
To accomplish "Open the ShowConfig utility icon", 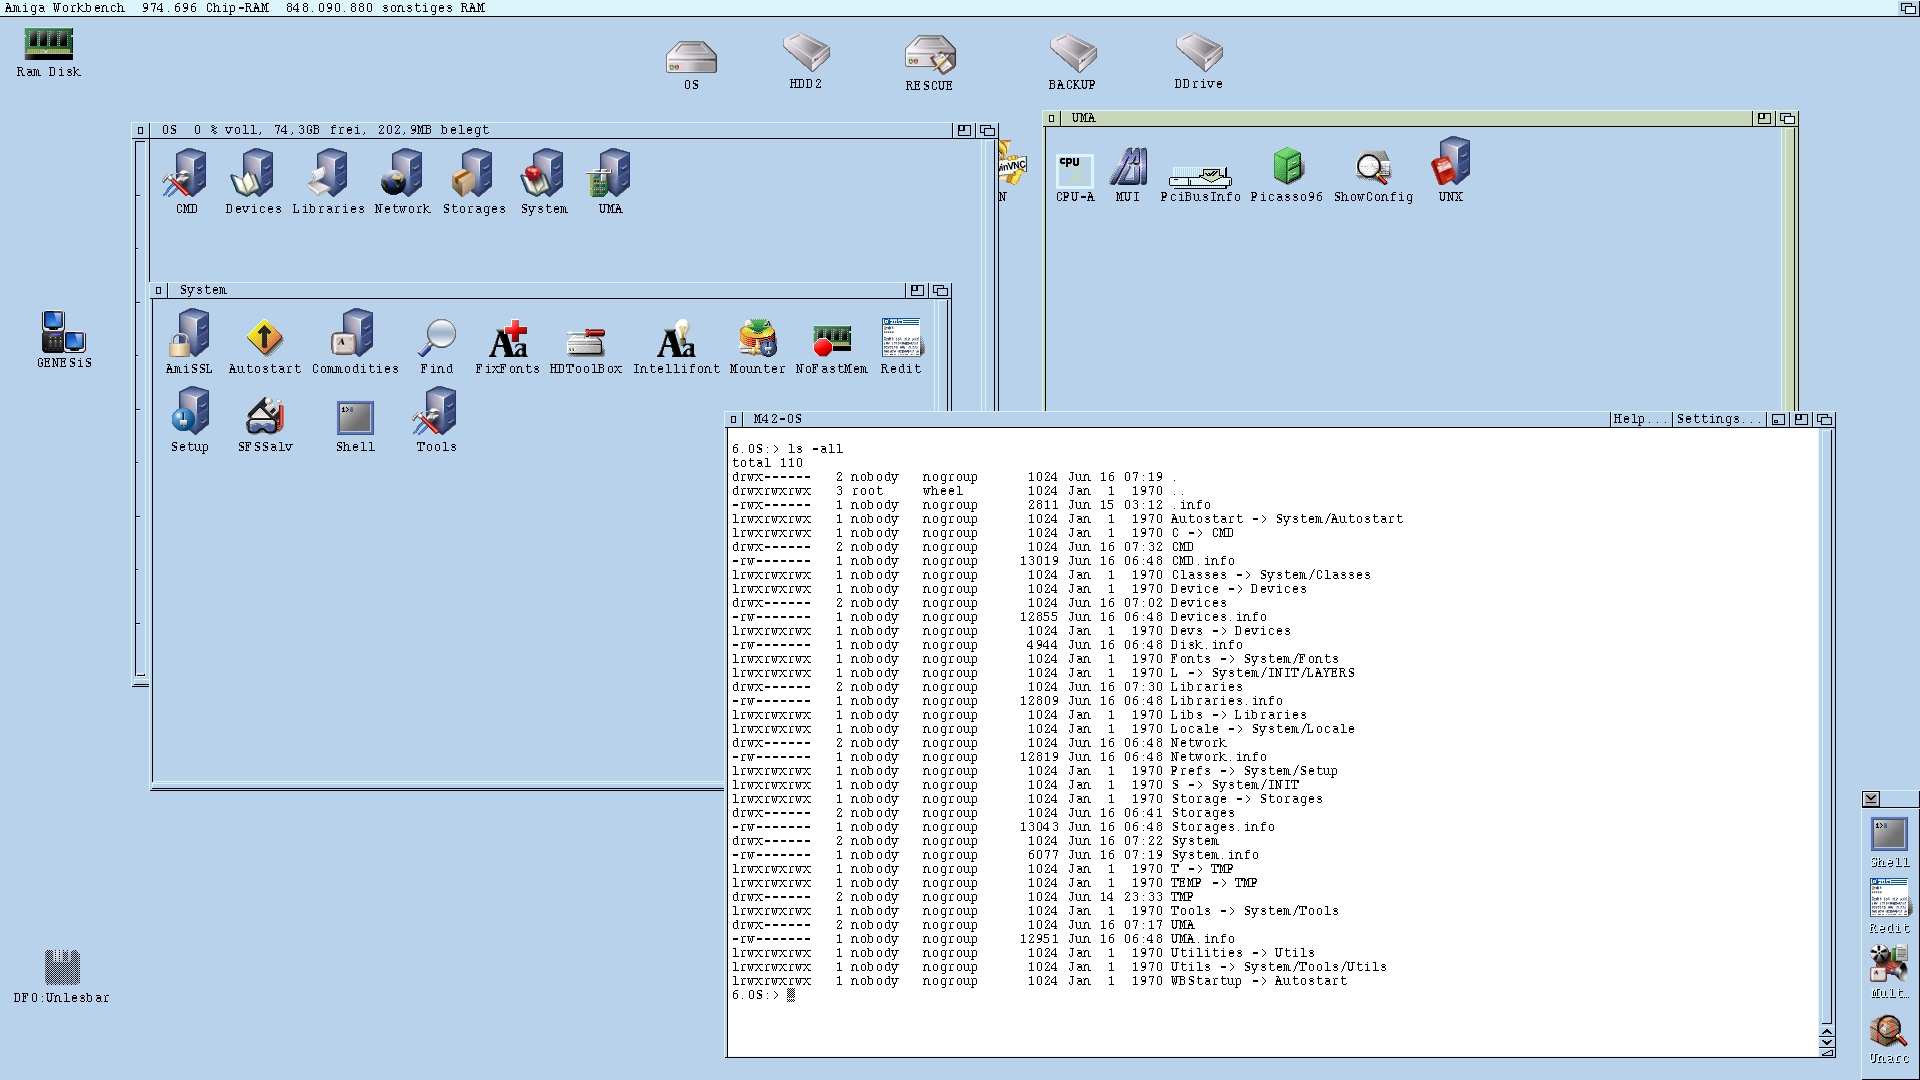I will [x=1373, y=168].
